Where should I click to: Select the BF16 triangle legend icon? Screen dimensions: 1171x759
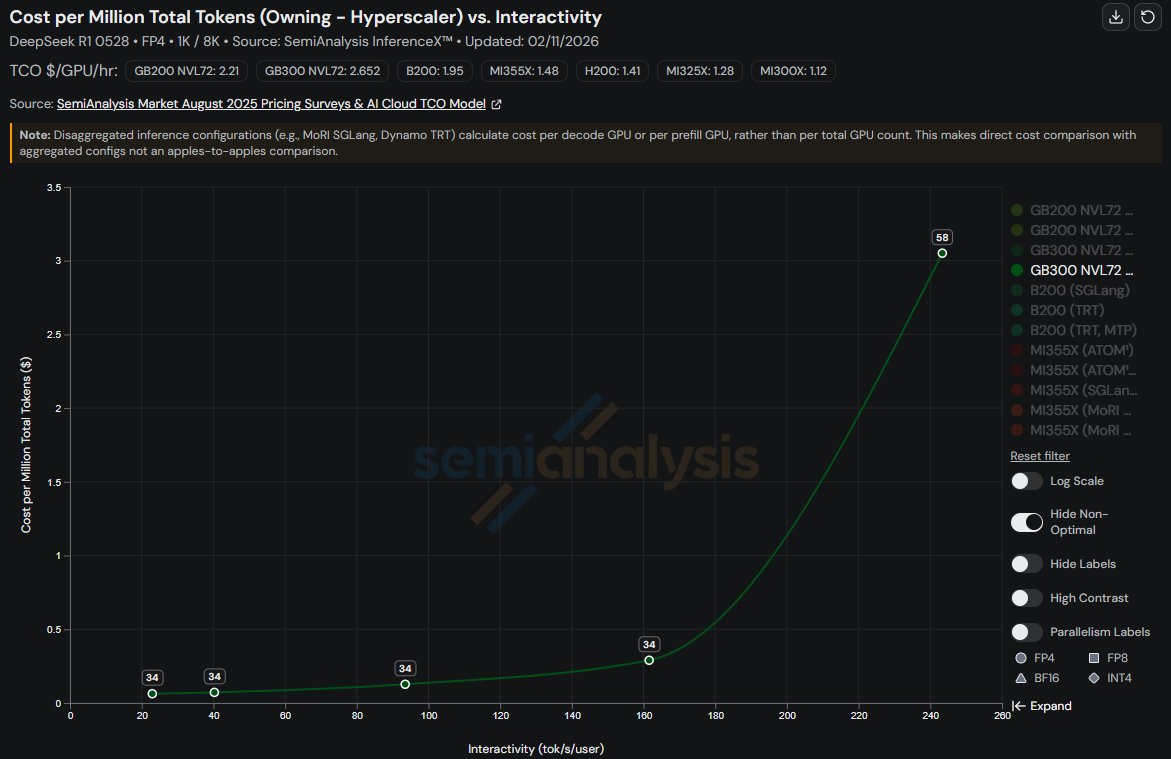coord(1022,677)
